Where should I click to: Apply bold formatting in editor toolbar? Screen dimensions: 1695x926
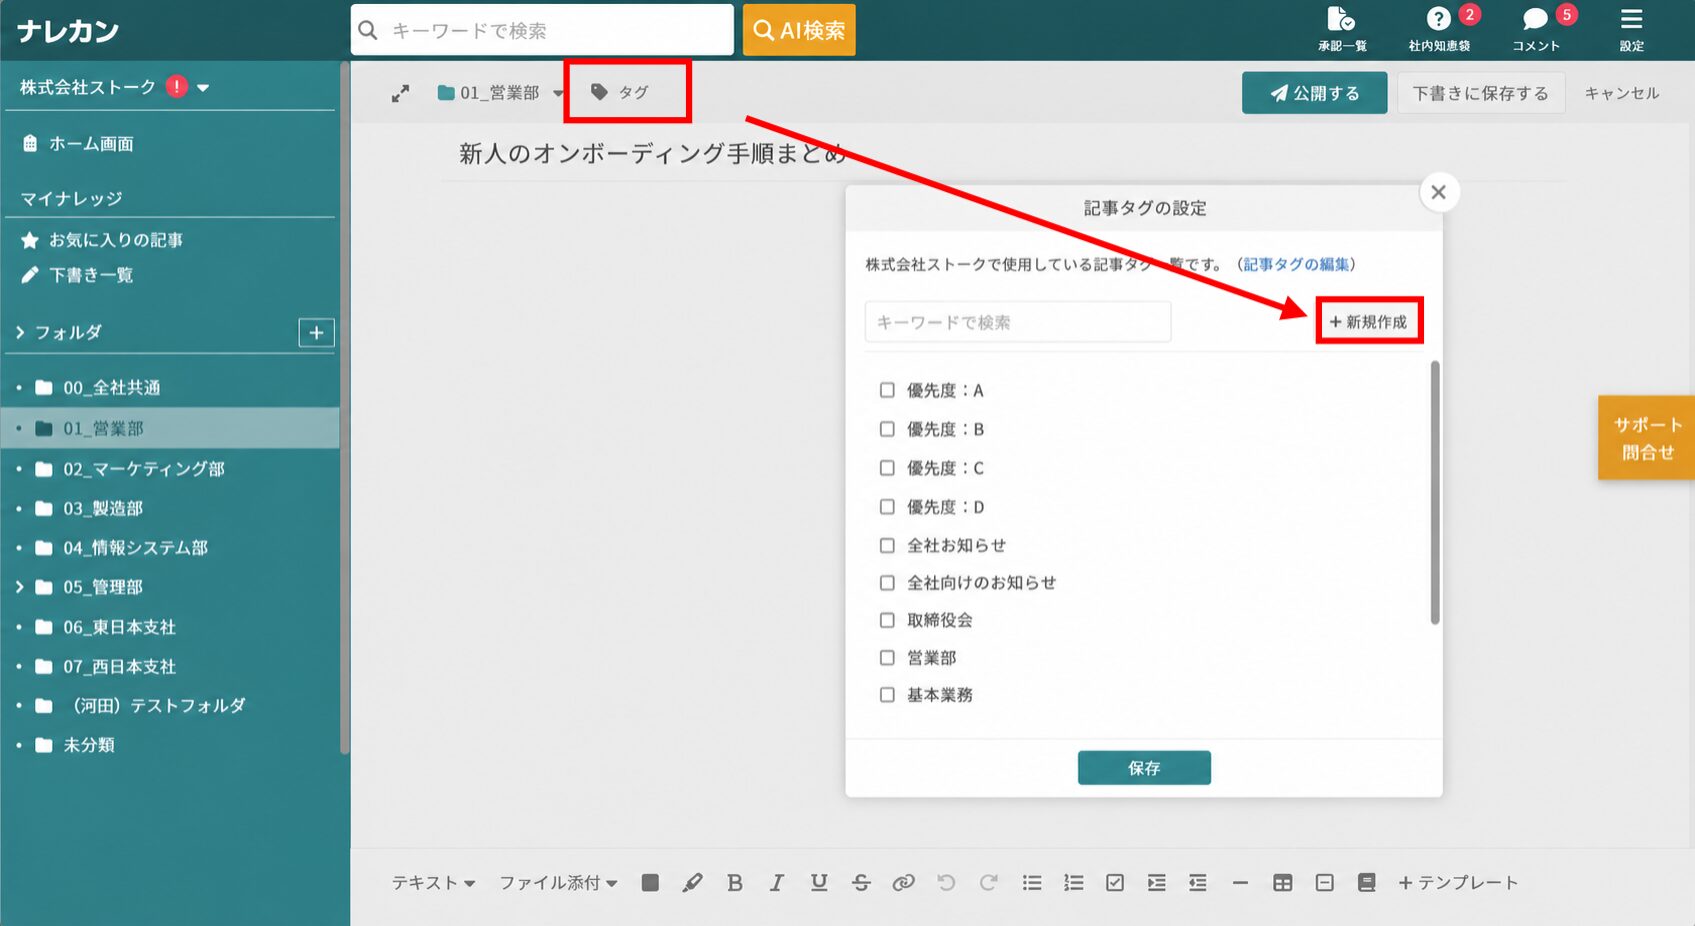coord(735,882)
